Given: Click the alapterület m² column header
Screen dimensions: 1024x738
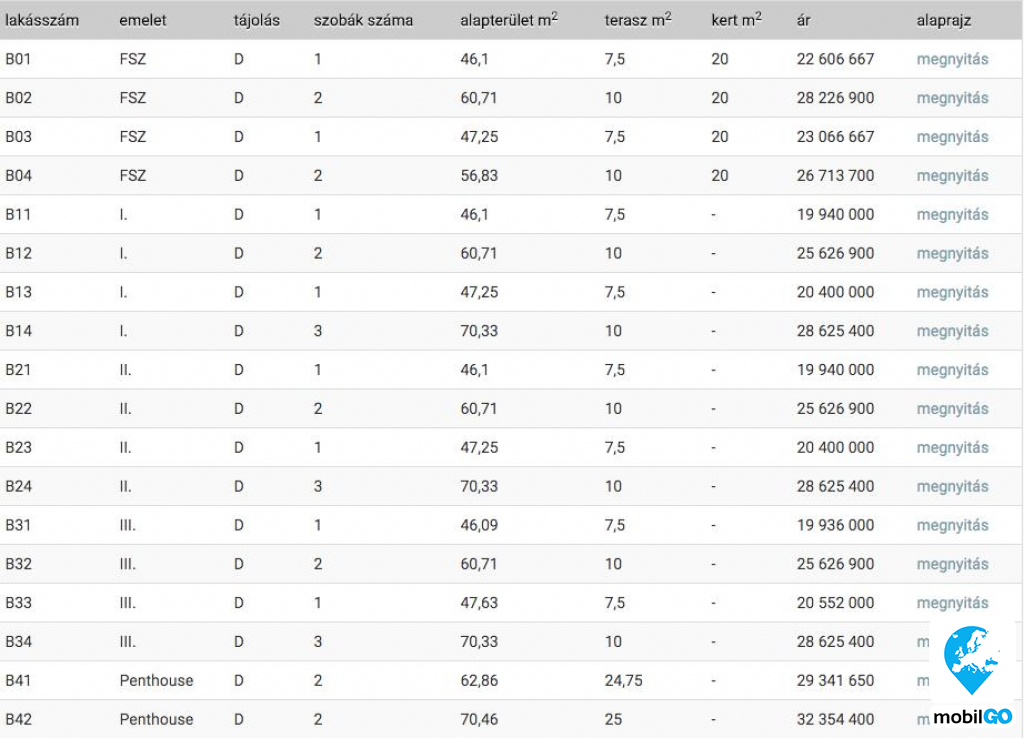Looking at the screenshot, I should (x=509, y=20).
